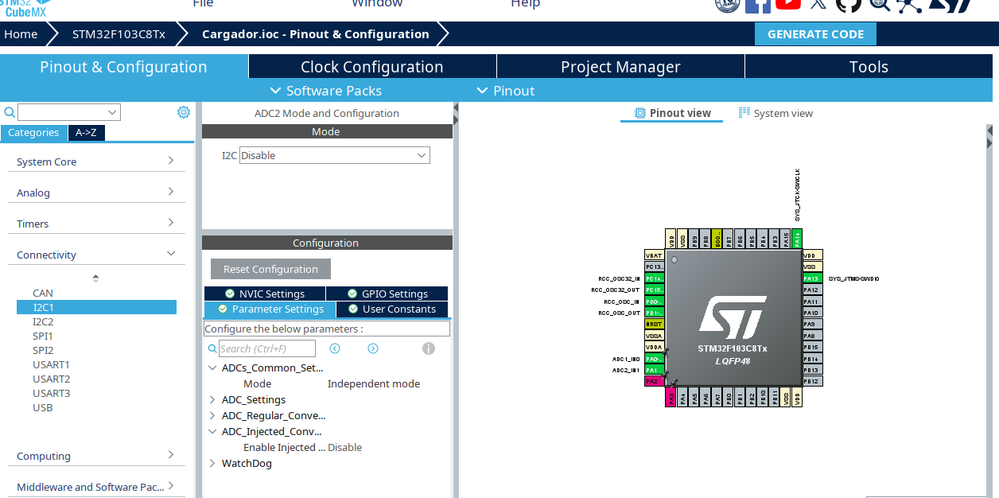999x498 pixels.
Task: Click the round anniversary badge icon
Action: 728,4
